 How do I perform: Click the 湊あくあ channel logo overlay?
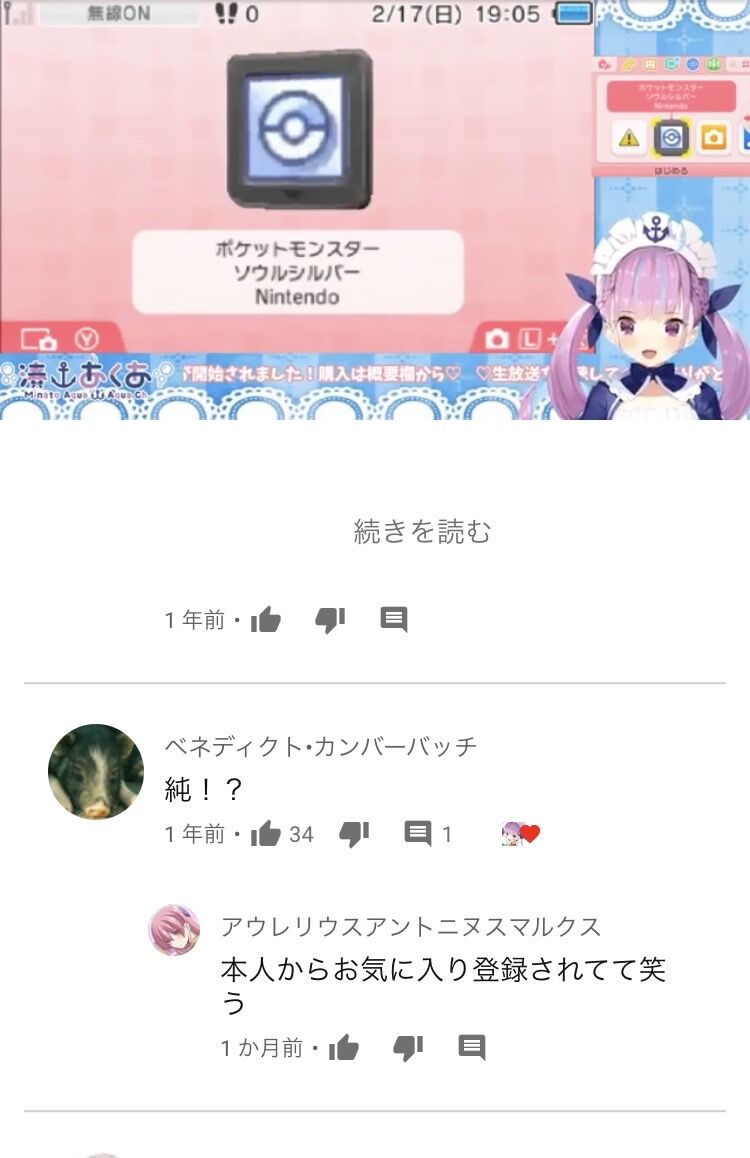tap(83, 380)
